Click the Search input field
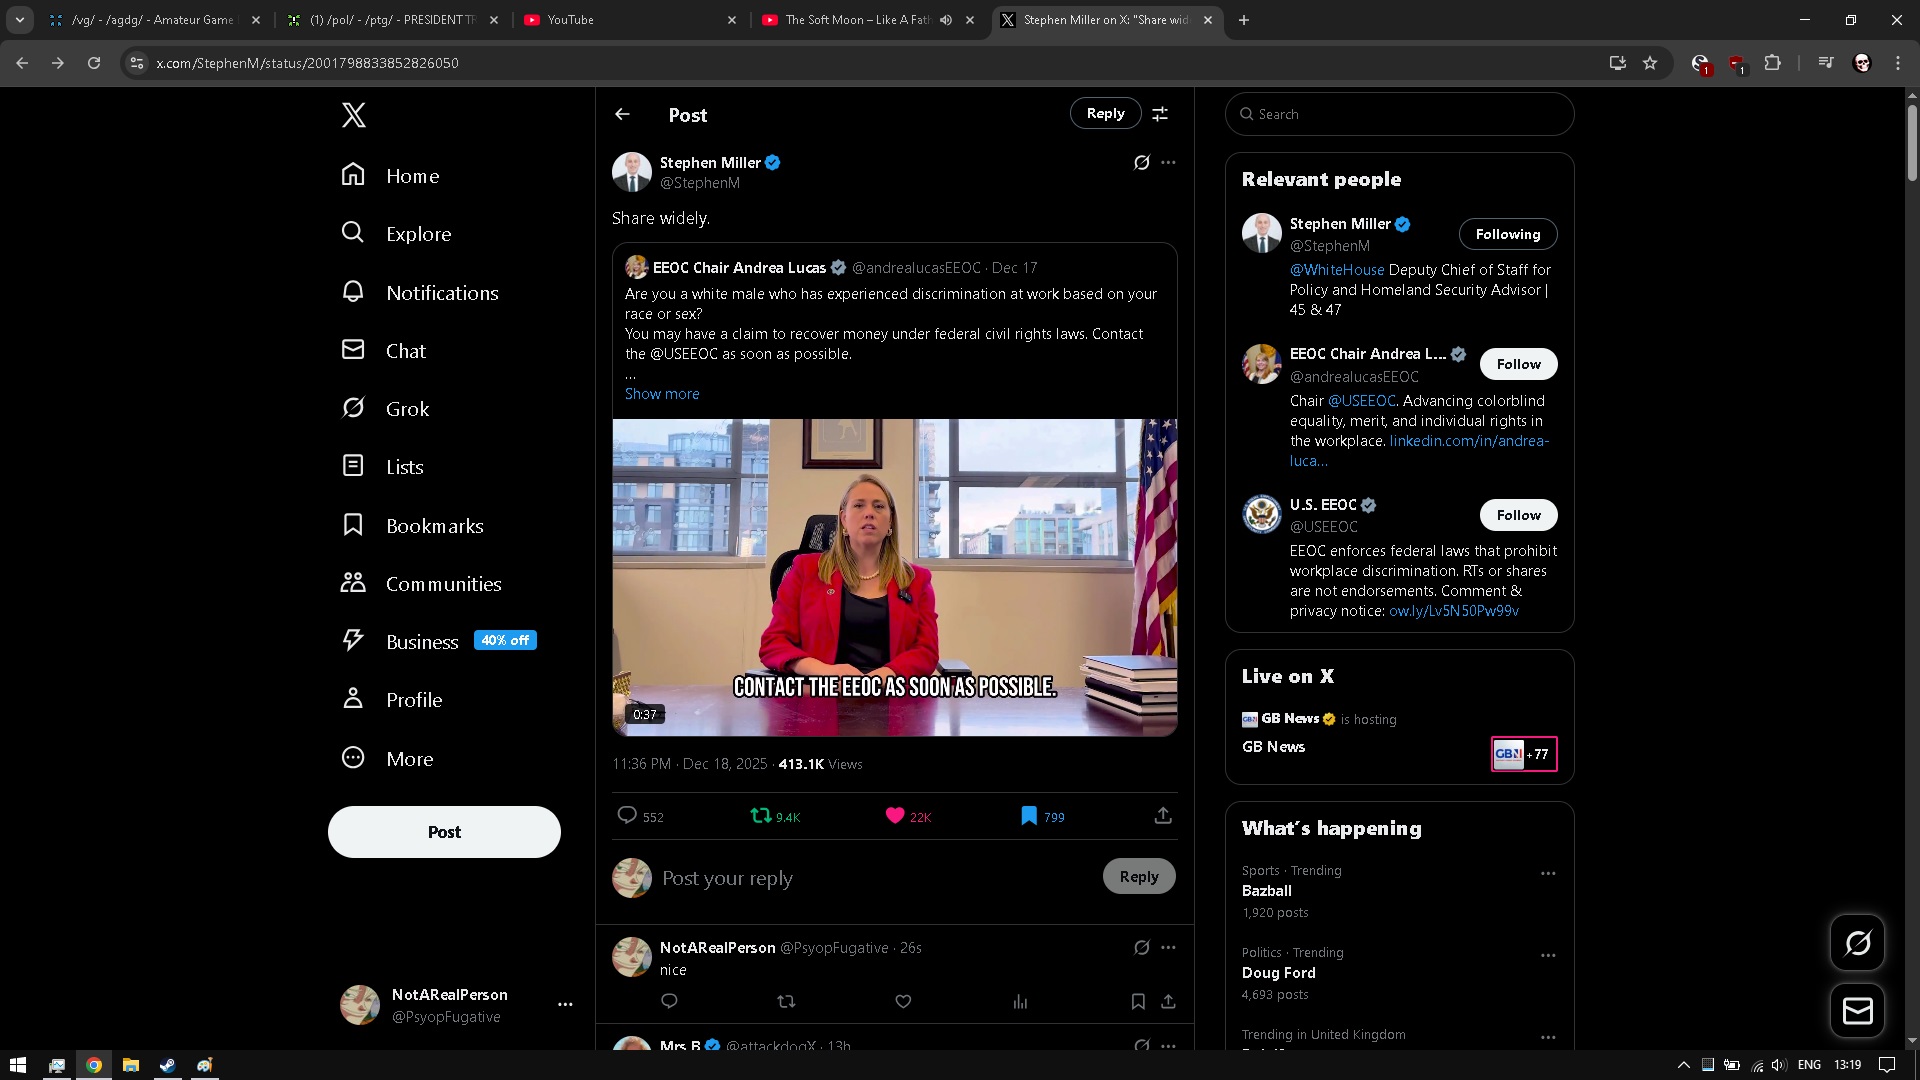Viewport: 1920px width, 1080px height. pyautogui.click(x=1400, y=114)
